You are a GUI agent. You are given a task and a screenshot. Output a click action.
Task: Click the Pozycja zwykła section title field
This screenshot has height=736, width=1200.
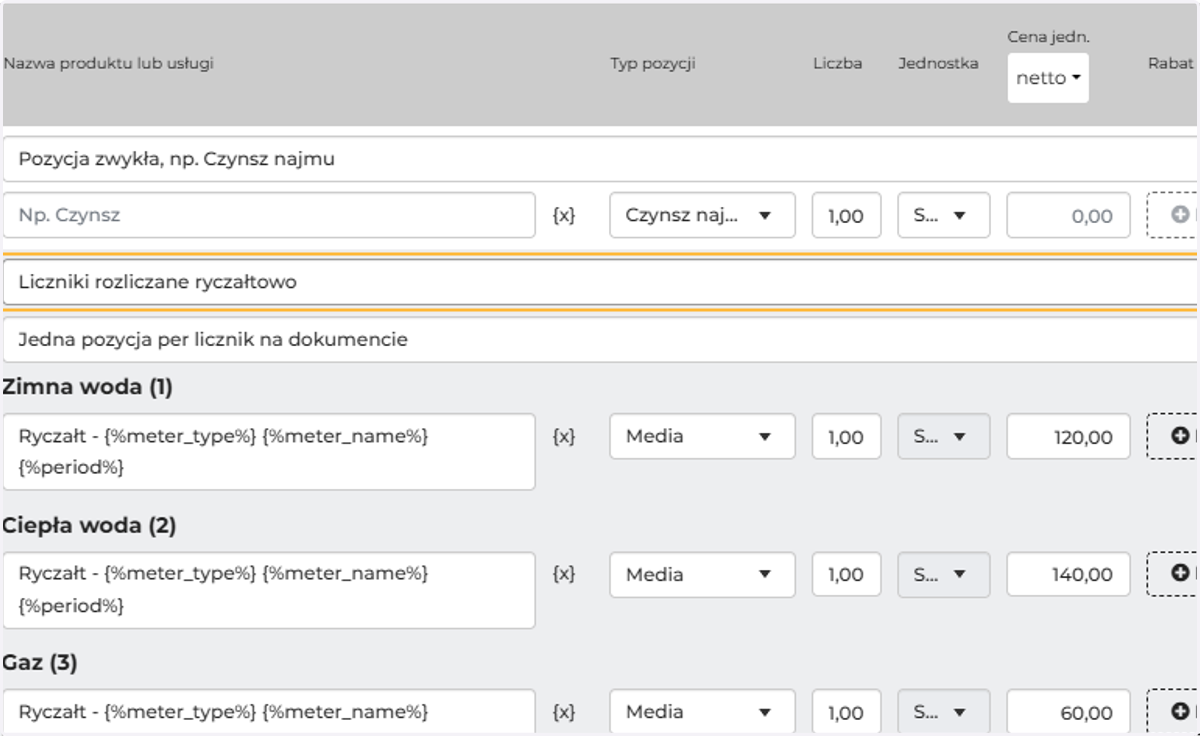(x=600, y=159)
